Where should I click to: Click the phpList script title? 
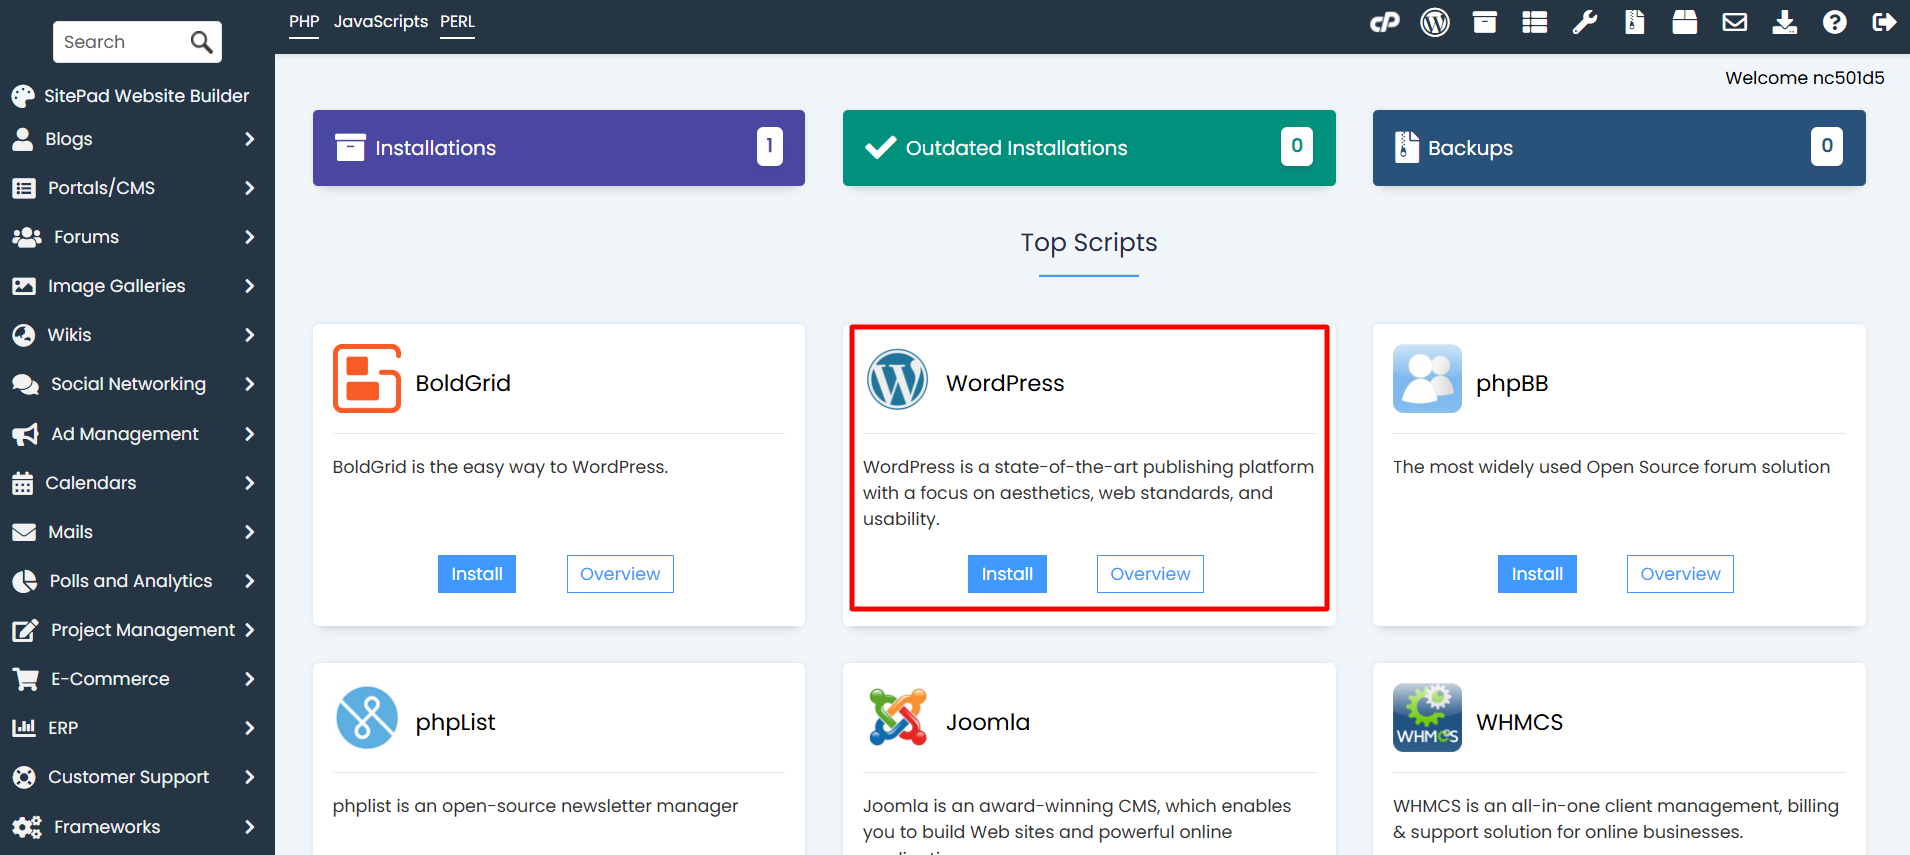(x=455, y=722)
